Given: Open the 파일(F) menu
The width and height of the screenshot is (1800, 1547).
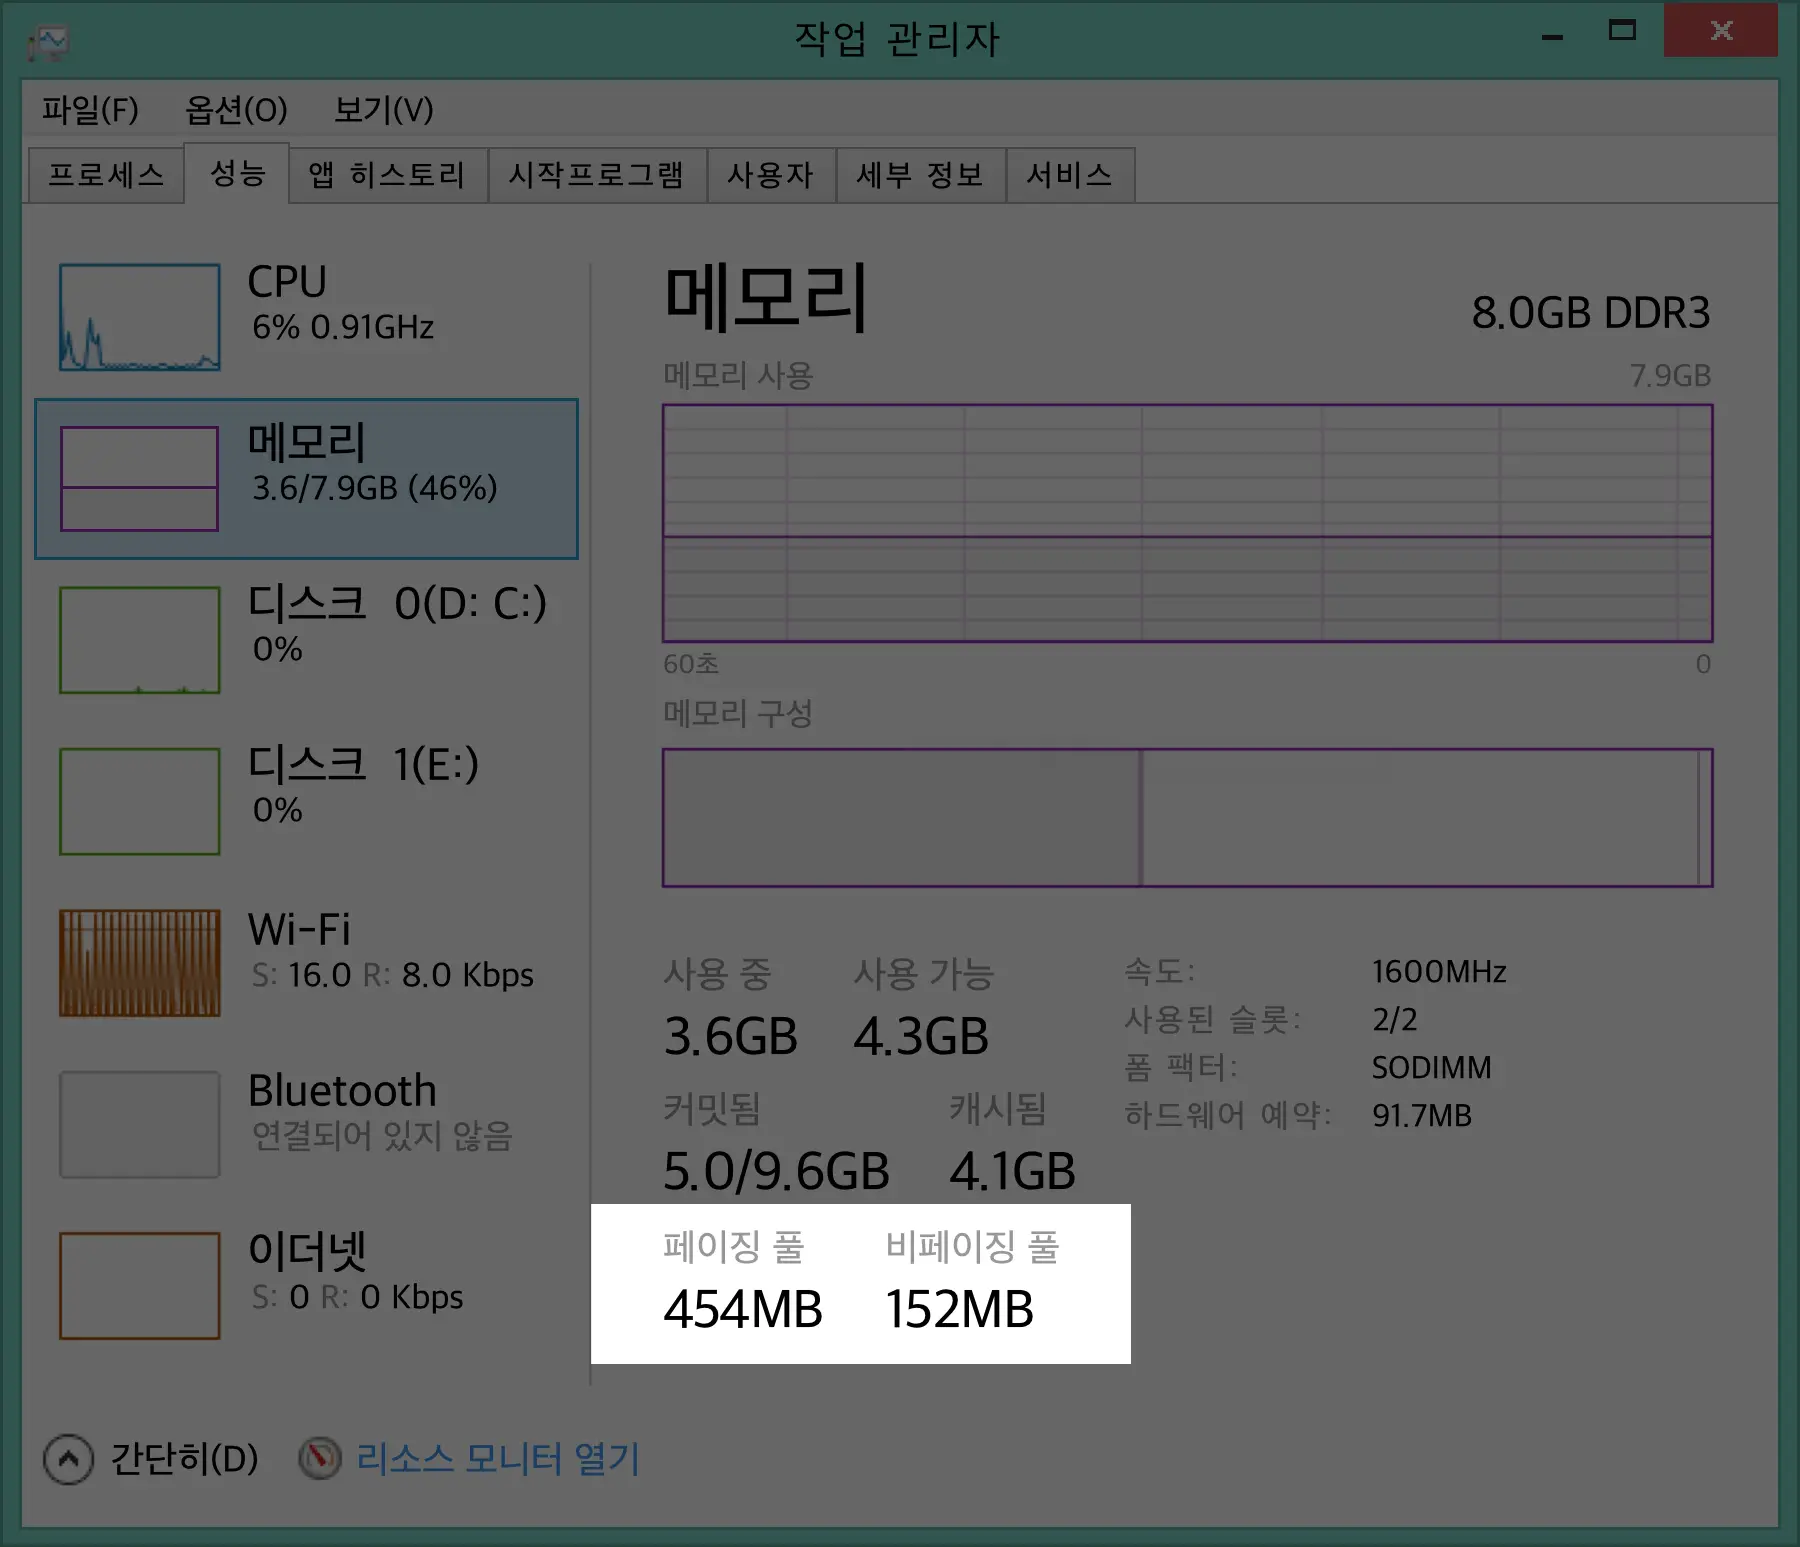Looking at the screenshot, I should click(x=90, y=109).
